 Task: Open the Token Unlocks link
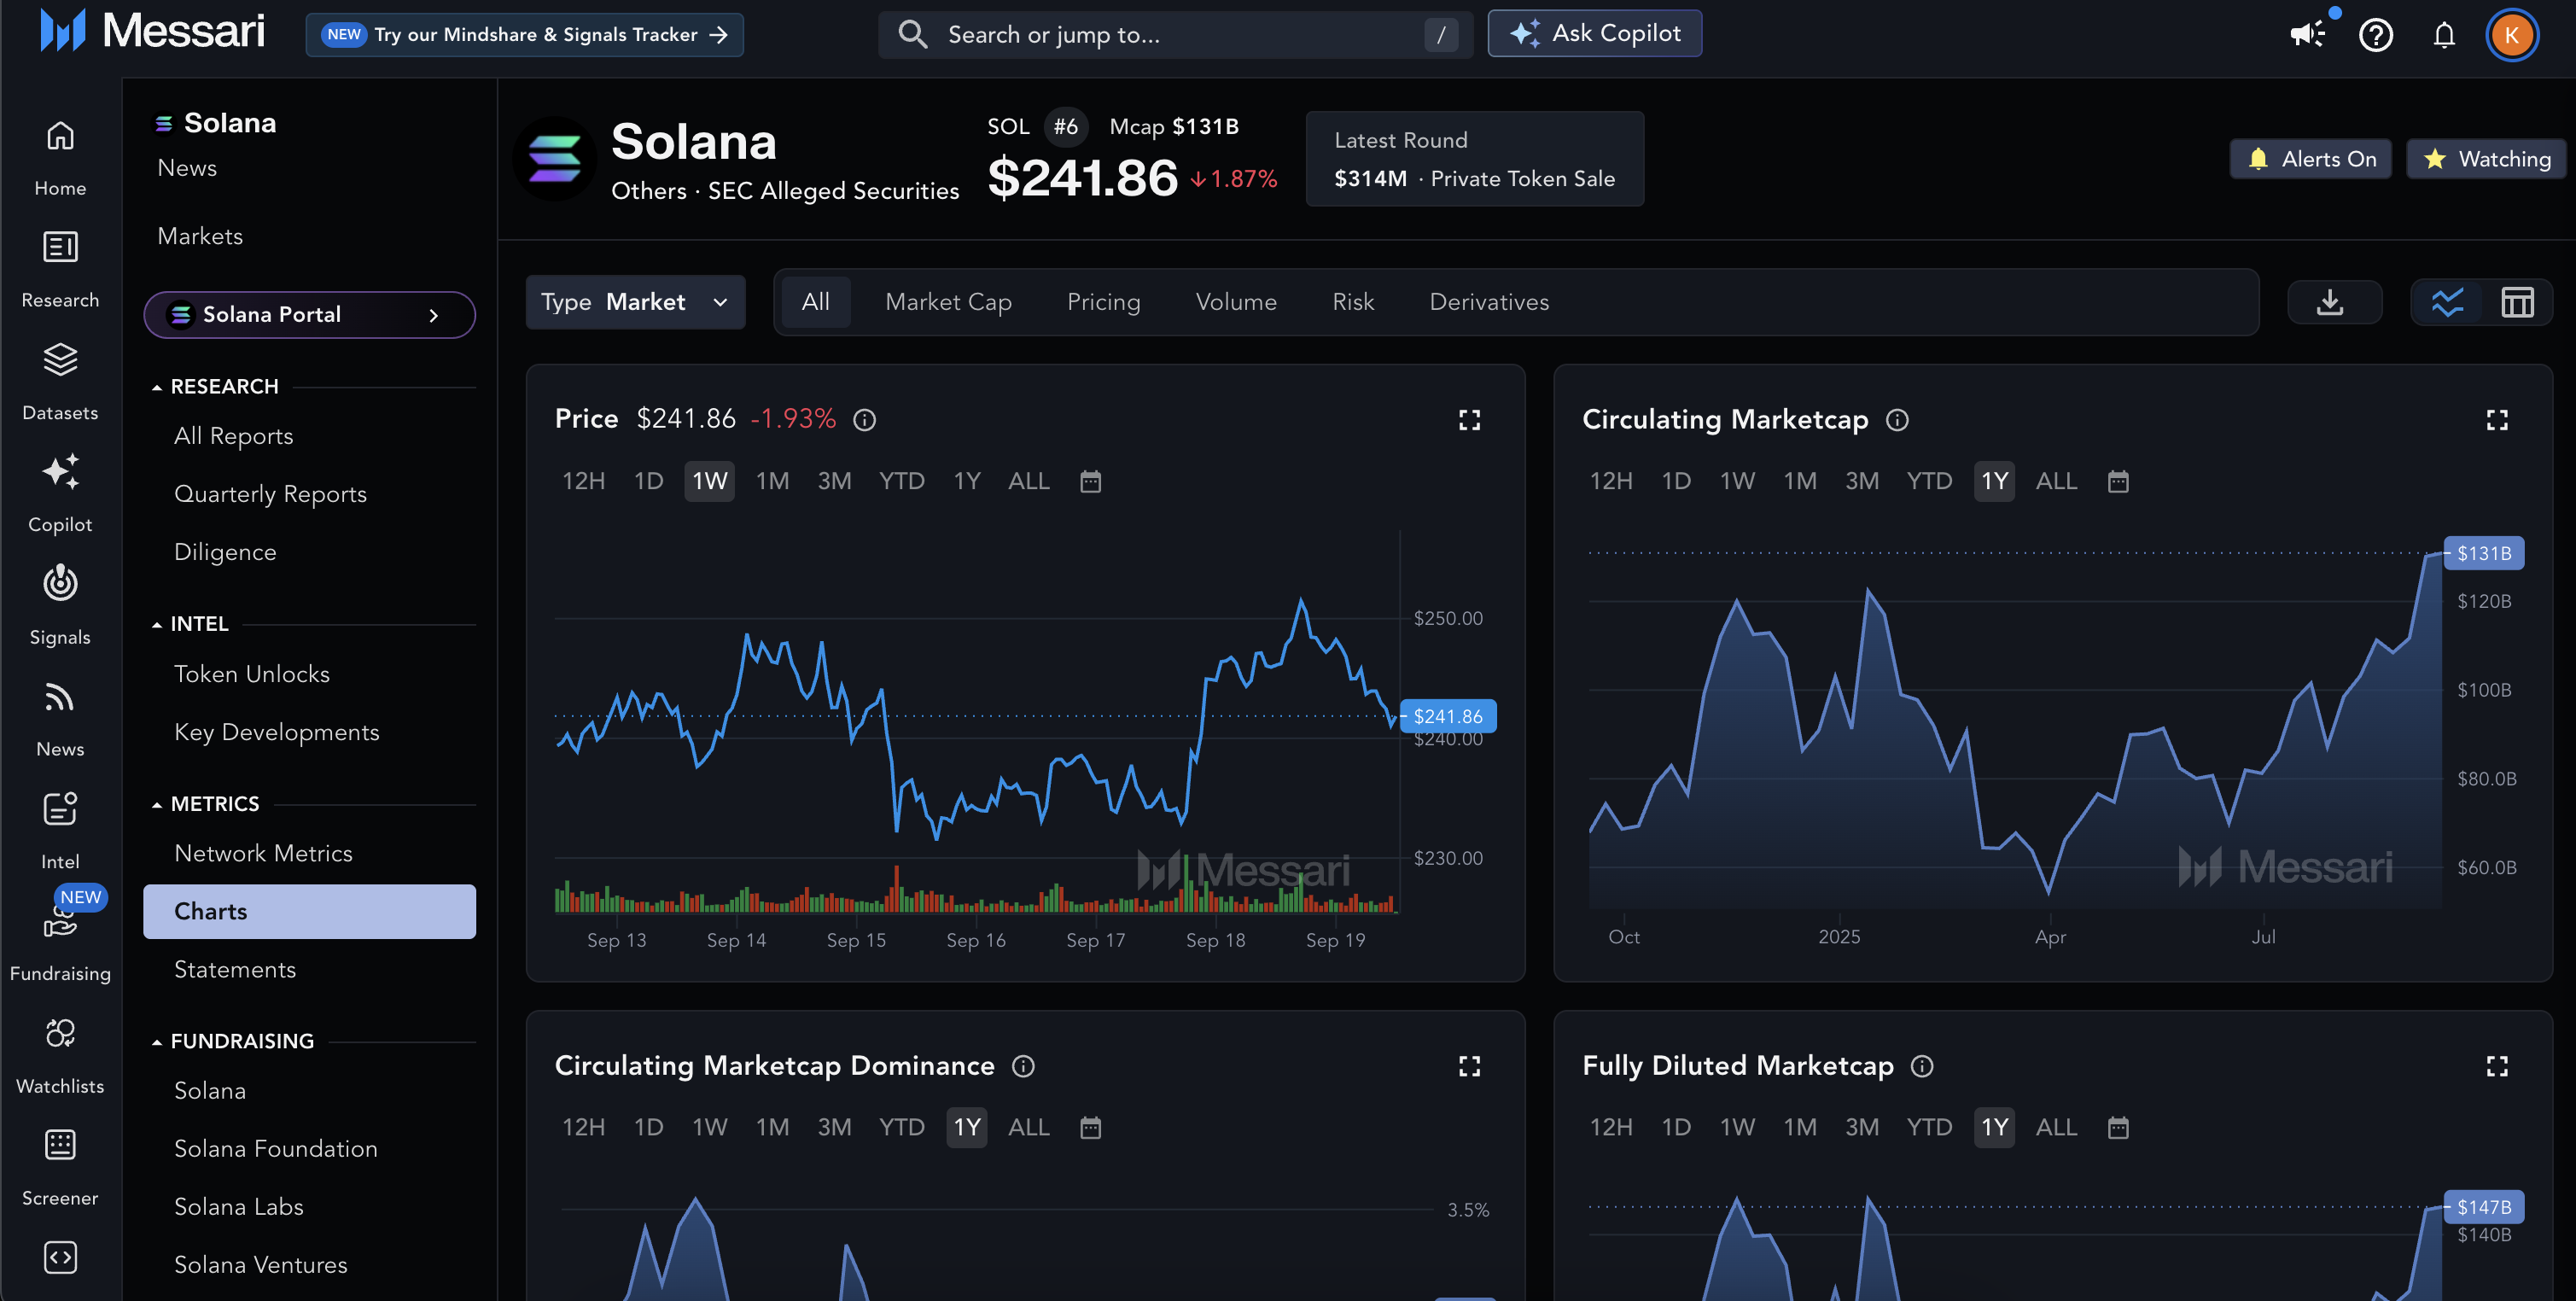252,675
